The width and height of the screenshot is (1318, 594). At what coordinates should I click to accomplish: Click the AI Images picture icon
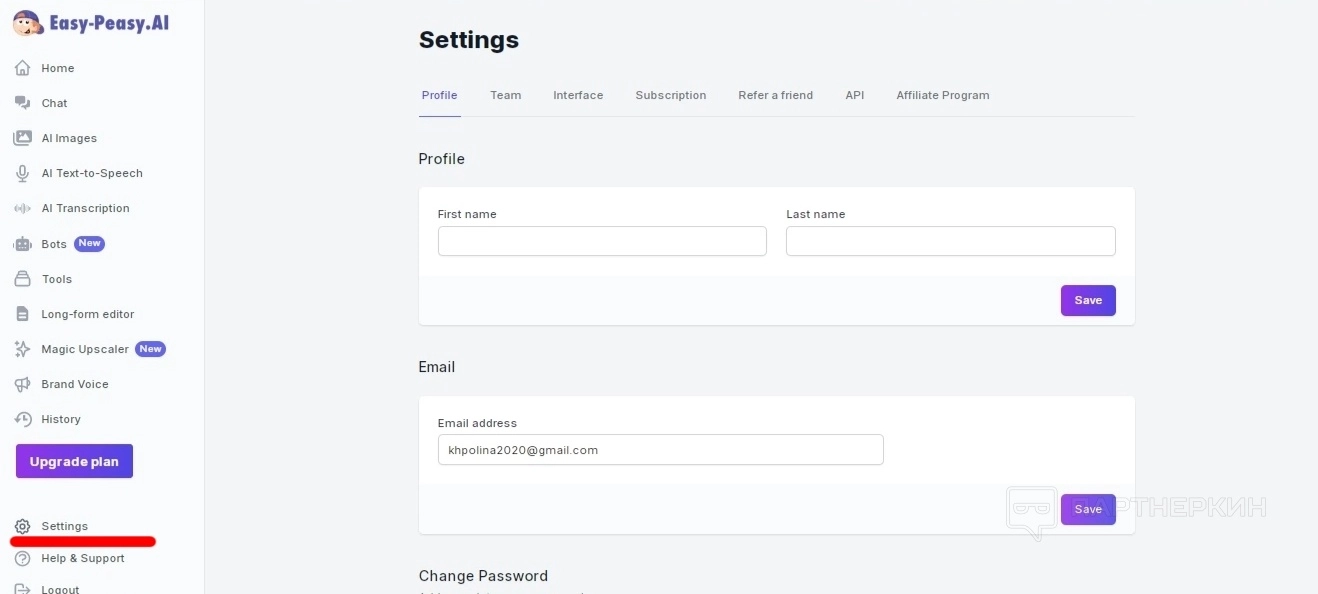tap(22, 138)
